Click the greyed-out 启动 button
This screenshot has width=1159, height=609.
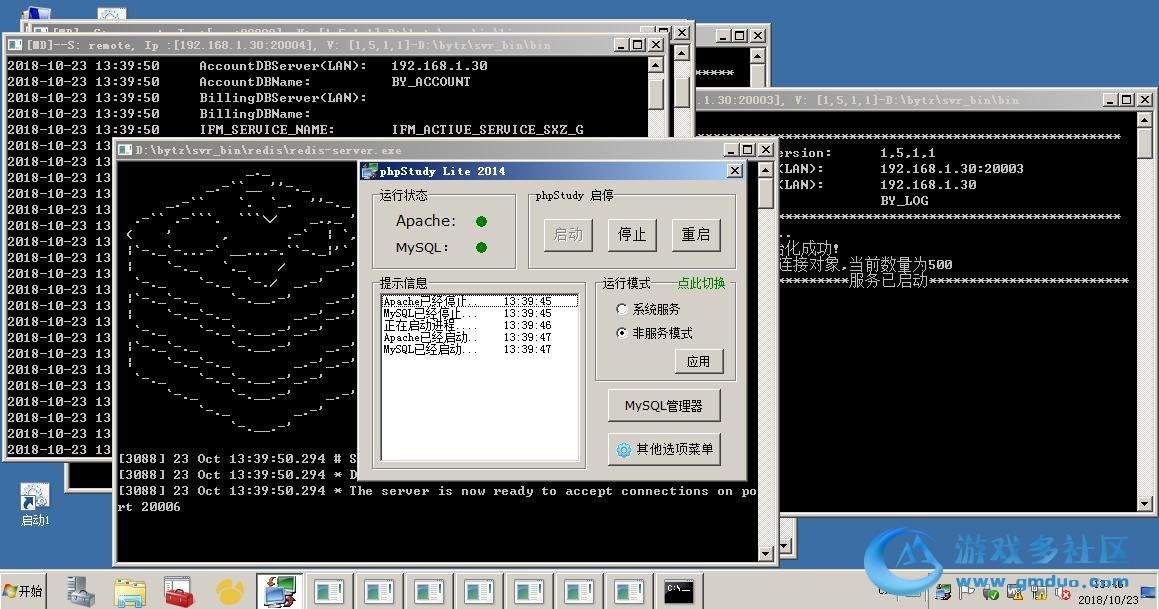point(568,235)
